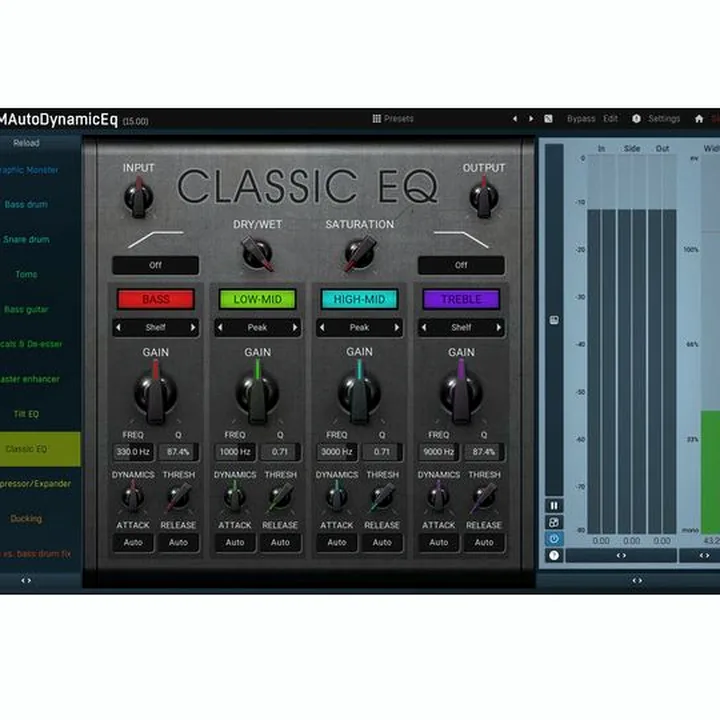Open meter help question mark icon
The height and width of the screenshot is (720, 720).
(554, 556)
